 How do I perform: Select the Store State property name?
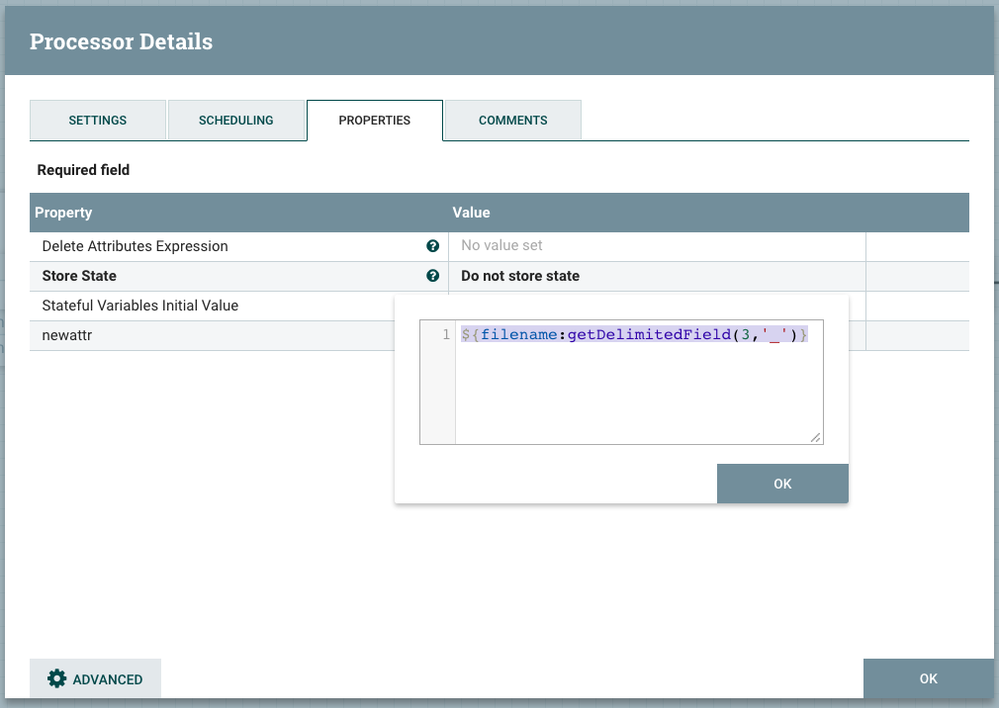79,276
